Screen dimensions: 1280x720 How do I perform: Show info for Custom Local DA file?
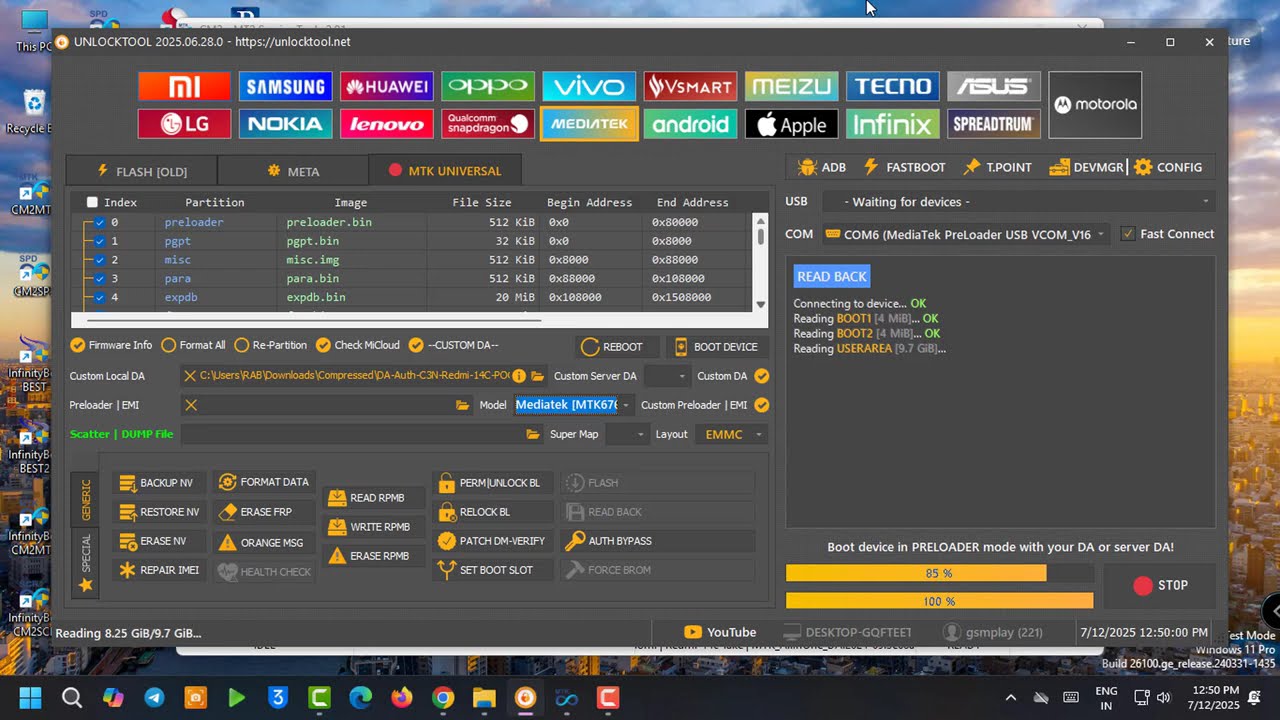518,376
